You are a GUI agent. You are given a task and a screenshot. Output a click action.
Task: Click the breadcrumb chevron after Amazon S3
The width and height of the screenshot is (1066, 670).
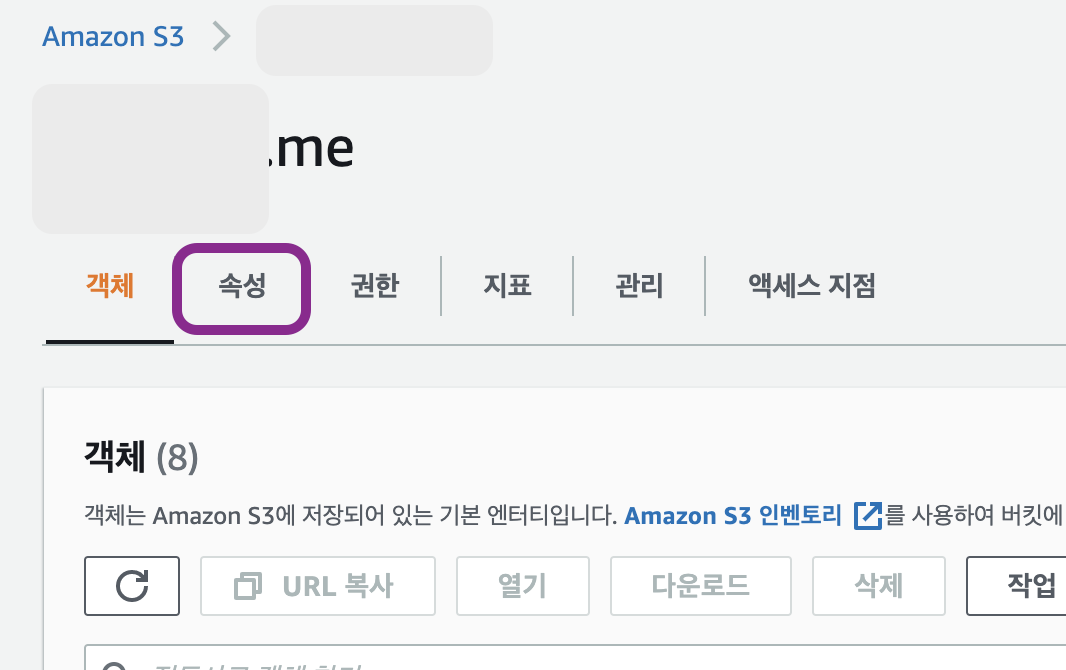coord(221,36)
